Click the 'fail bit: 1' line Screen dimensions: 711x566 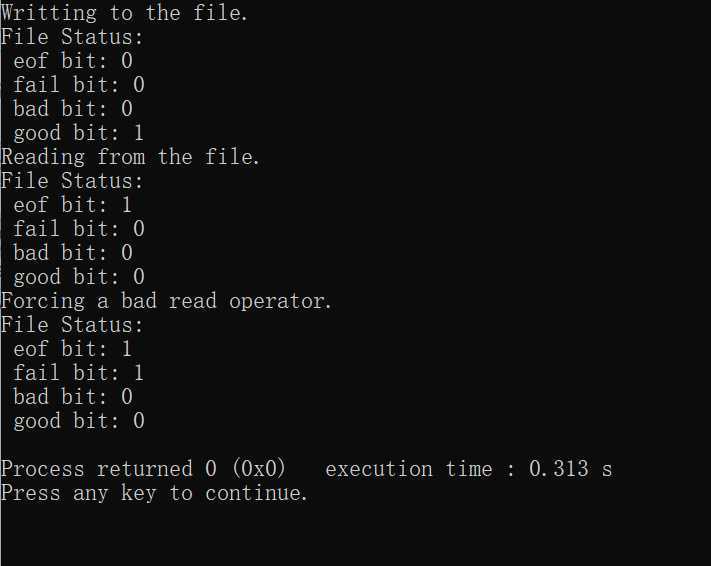click(x=79, y=373)
